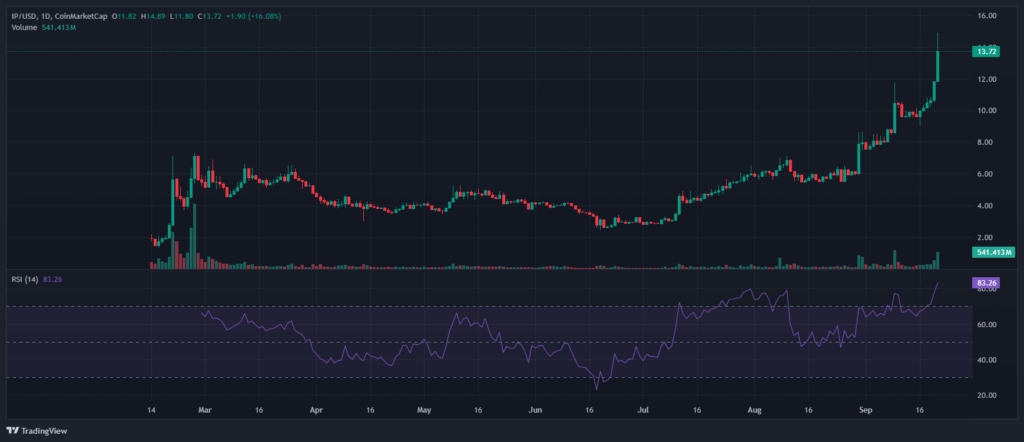This screenshot has width=1024, height=442.
Task: Click the Mar label on time axis
Action: 204,410
